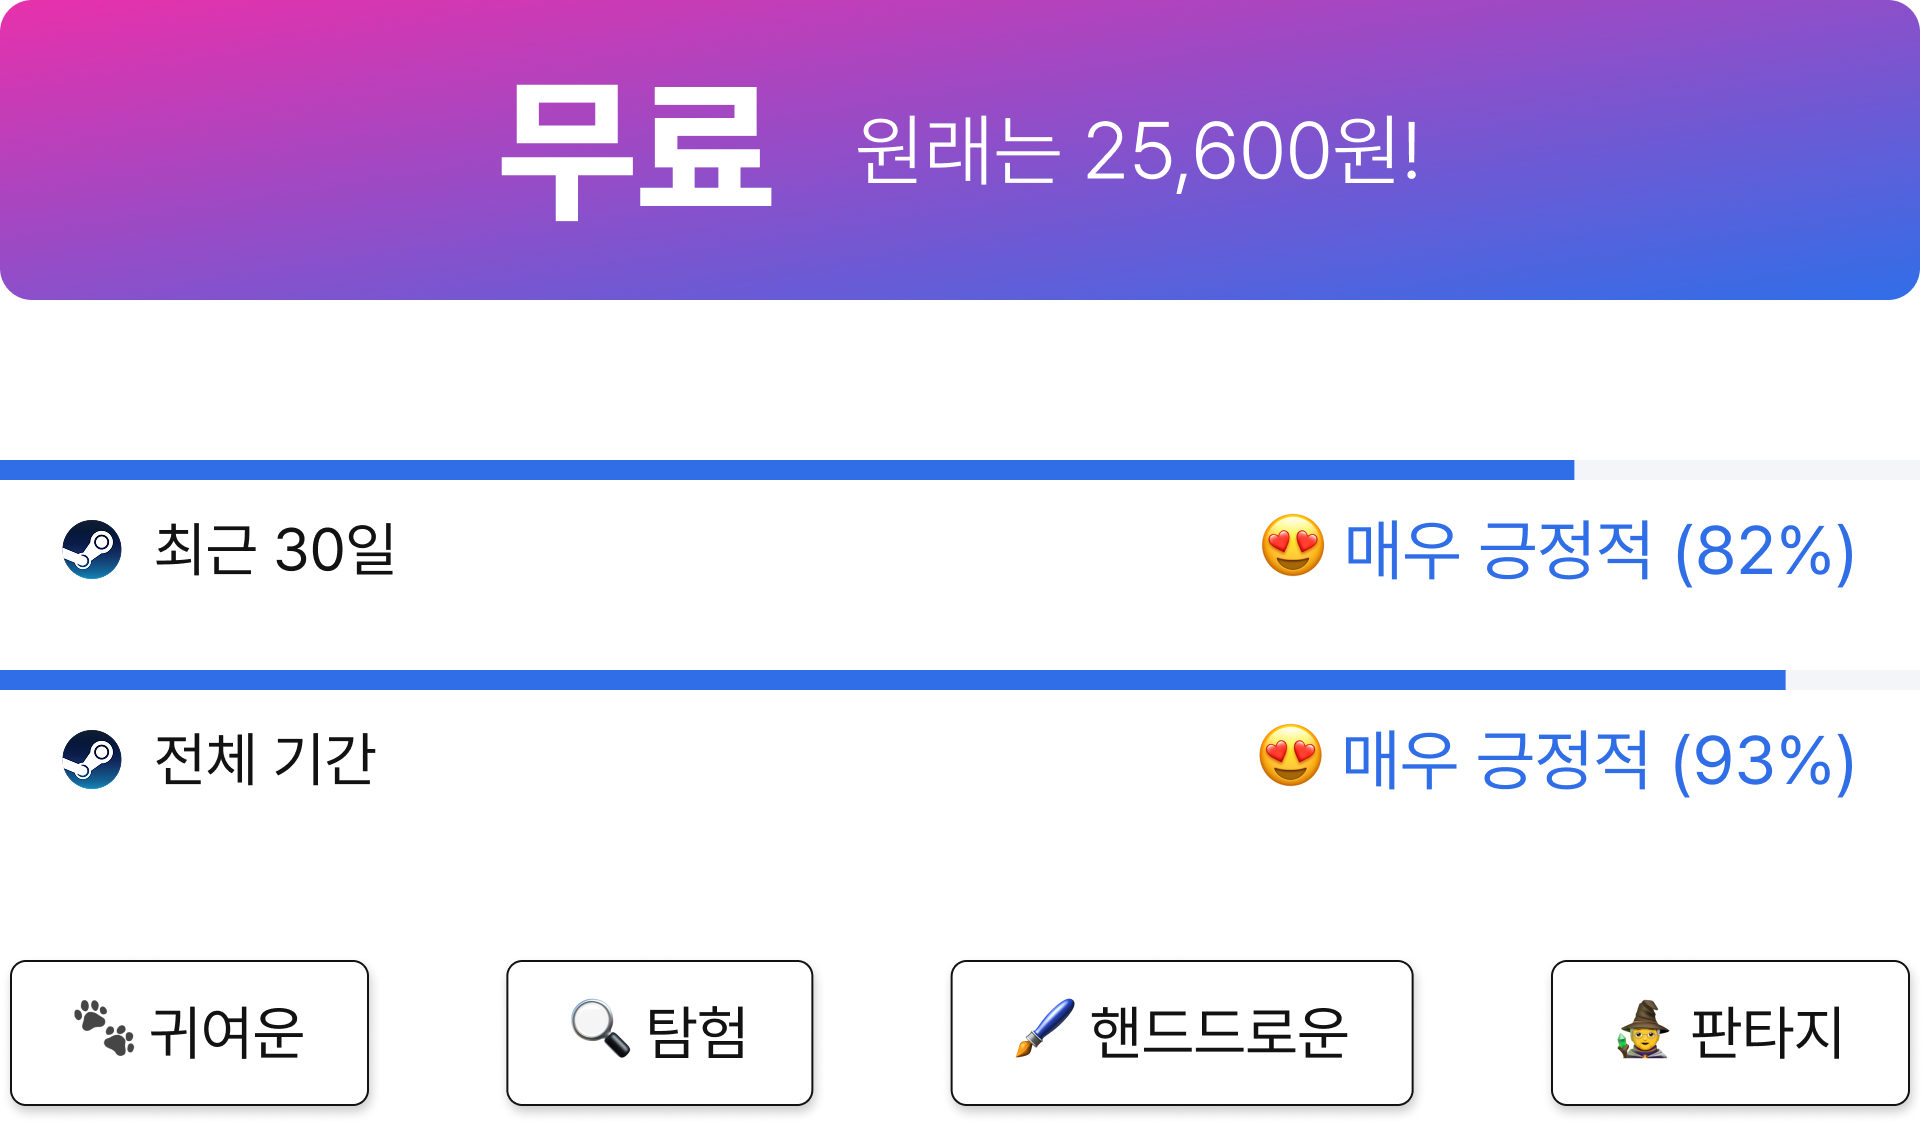Click the magnifying glass icon in 탐험 tag
The width and height of the screenshot is (1924, 1124).
click(600, 1028)
